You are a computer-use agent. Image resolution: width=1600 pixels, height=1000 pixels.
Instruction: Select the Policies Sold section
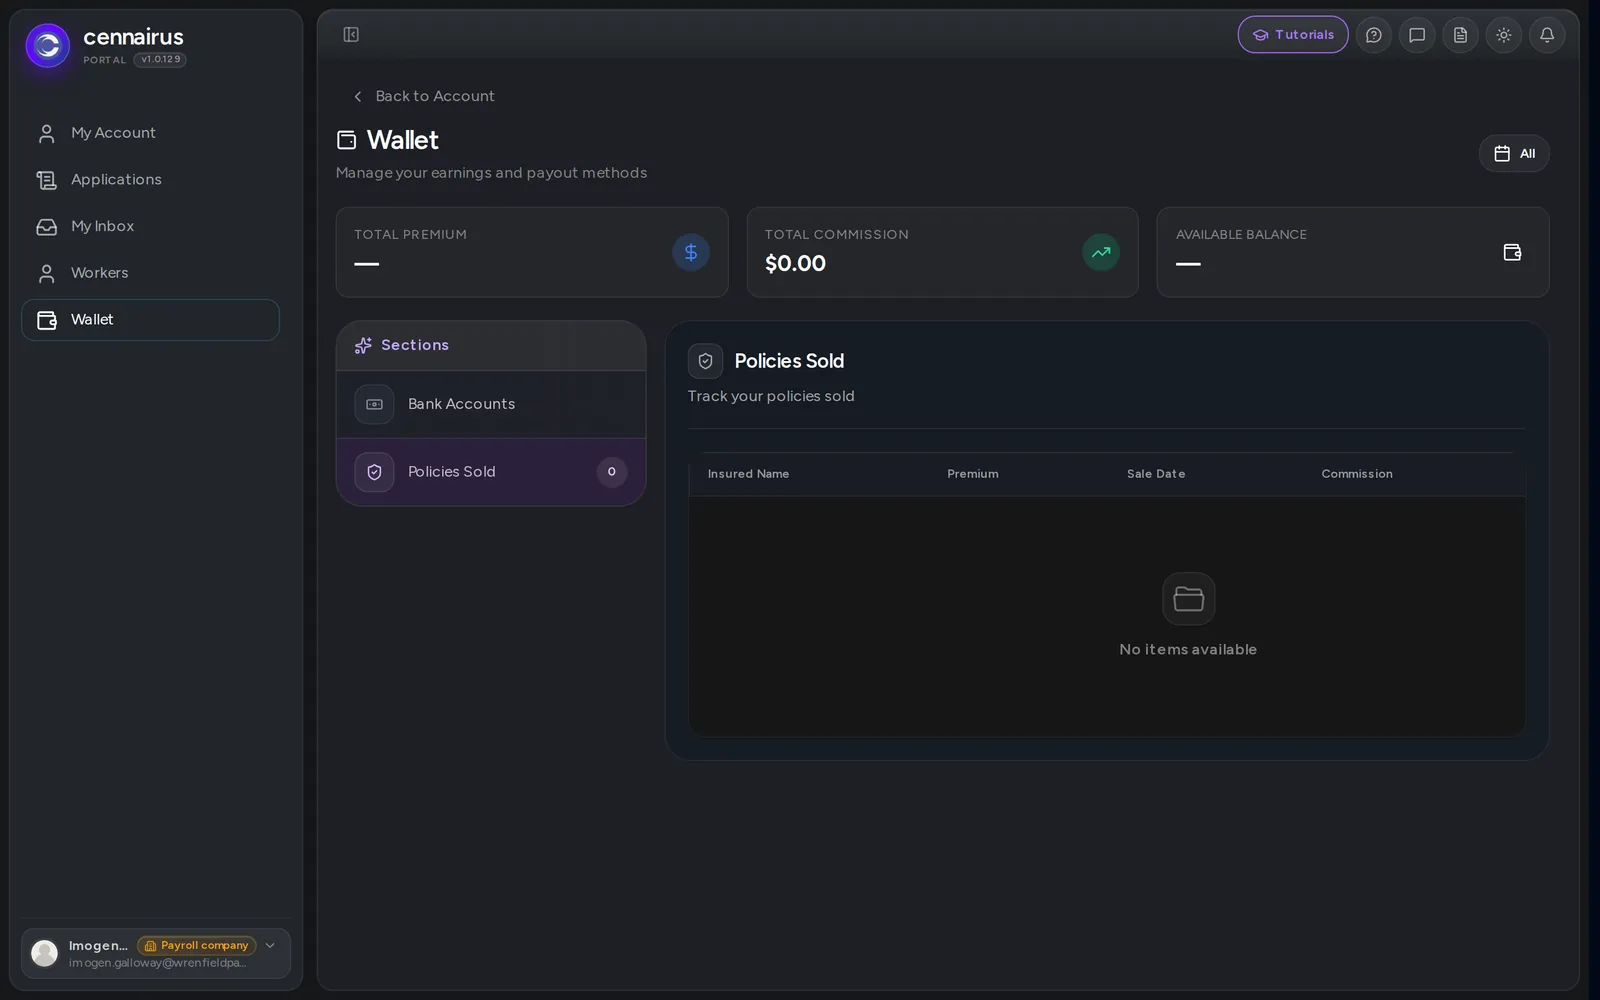tap(491, 472)
